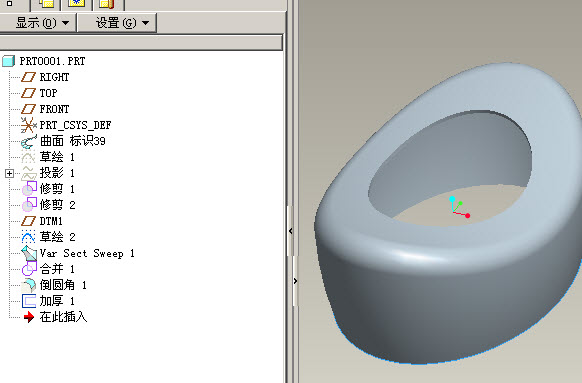The height and width of the screenshot is (383, 582).
Task: Click the 投影 1 projection icon
Action: (x=29, y=173)
